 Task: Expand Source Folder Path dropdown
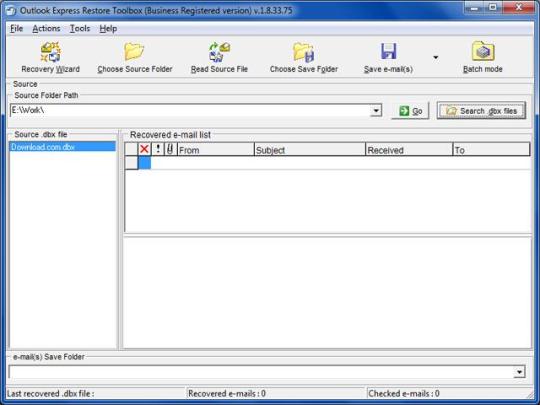(376, 111)
